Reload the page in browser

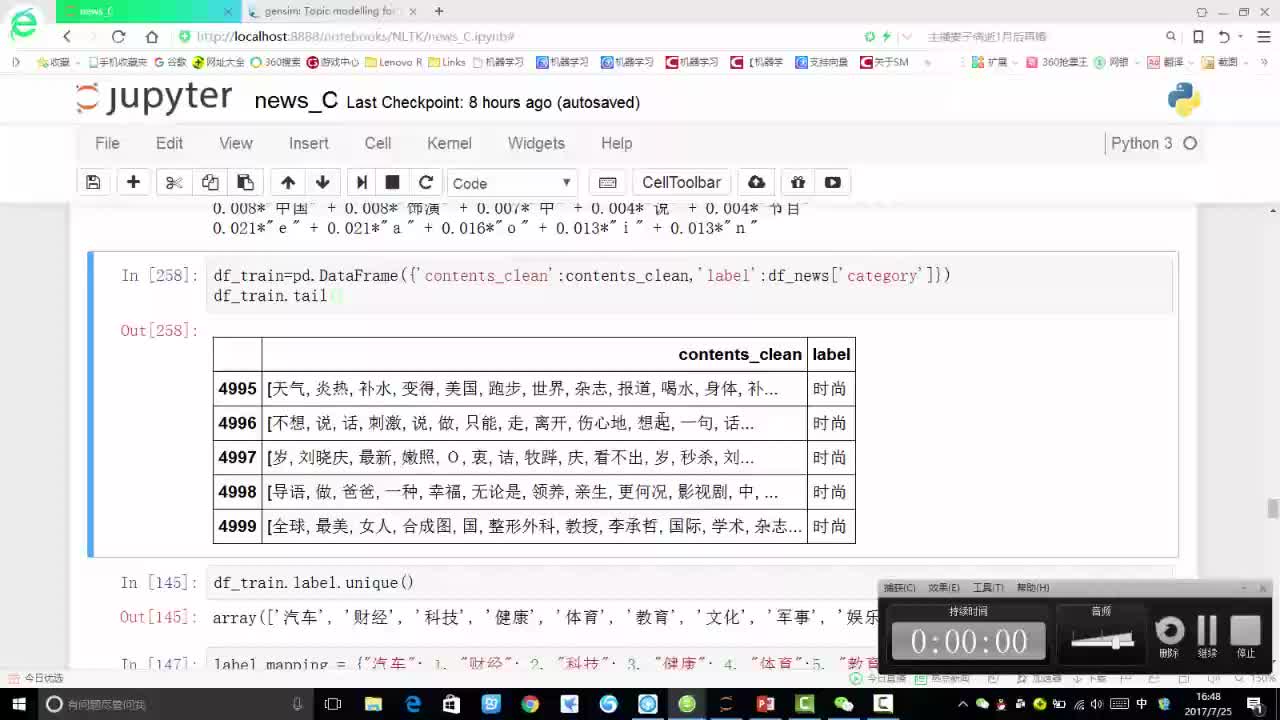[118, 36]
